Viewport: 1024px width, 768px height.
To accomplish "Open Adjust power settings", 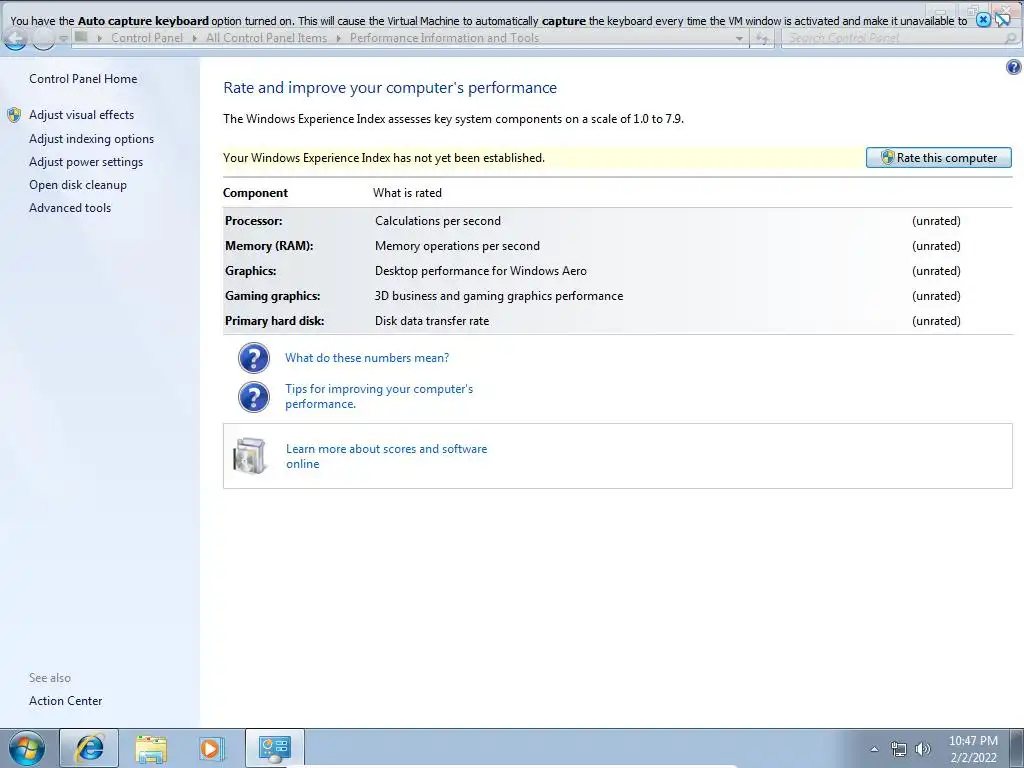I will [x=86, y=162].
